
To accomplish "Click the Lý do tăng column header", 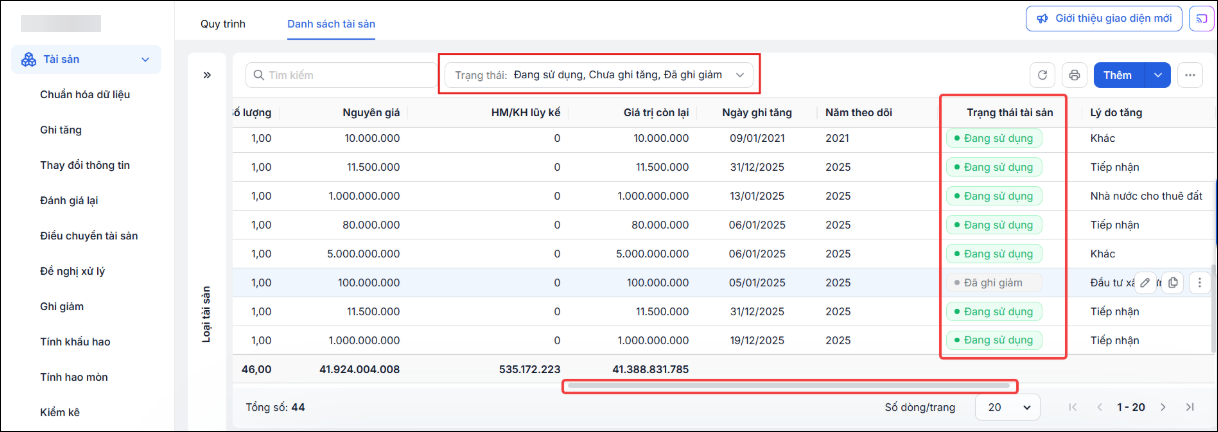I will pyautogui.click(x=1116, y=112).
